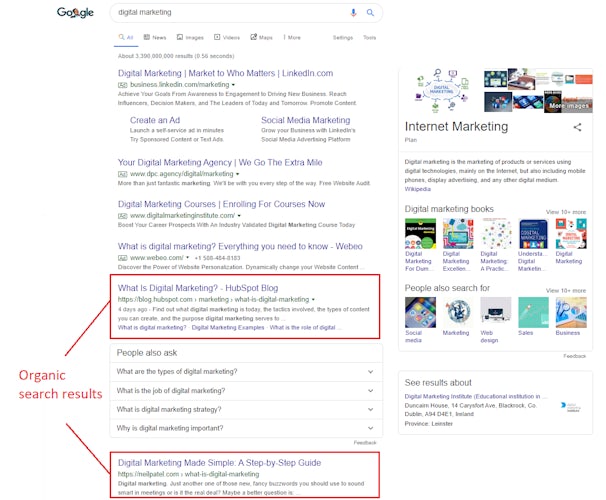Click the "Create an Ad" sitelink
The height and width of the screenshot is (500, 606).
[155, 120]
